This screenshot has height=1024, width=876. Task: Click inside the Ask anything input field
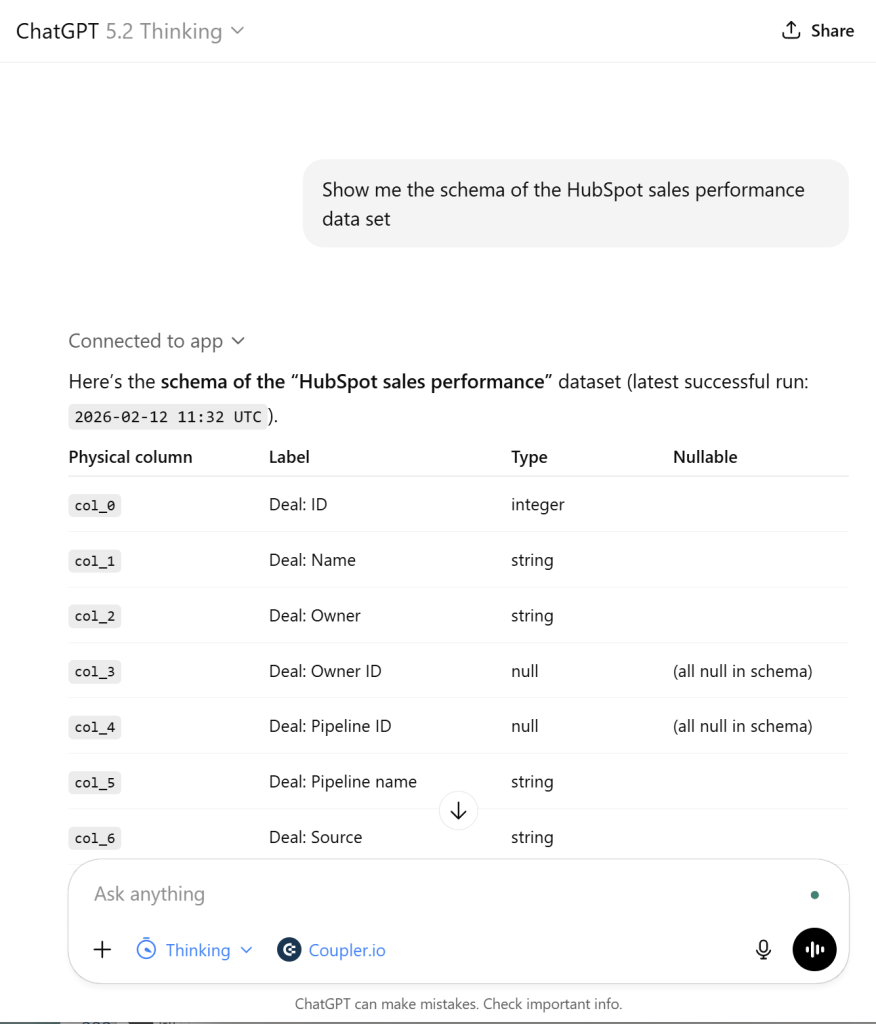[300, 893]
